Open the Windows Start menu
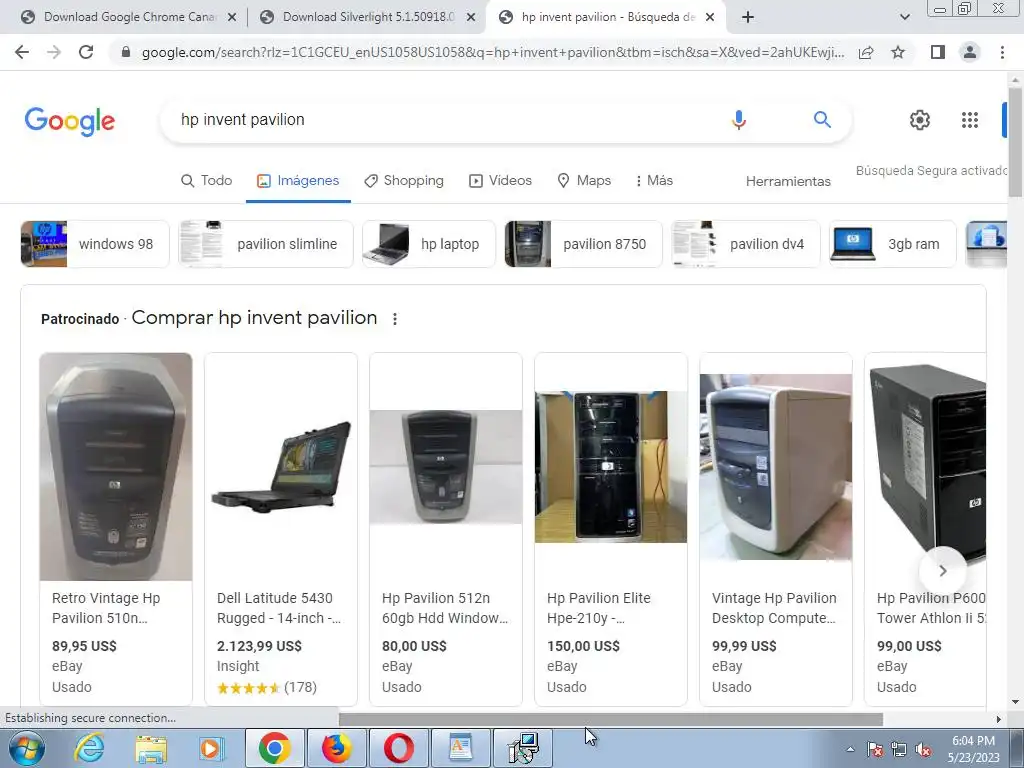This screenshot has width=1024, height=768. (x=27, y=748)
